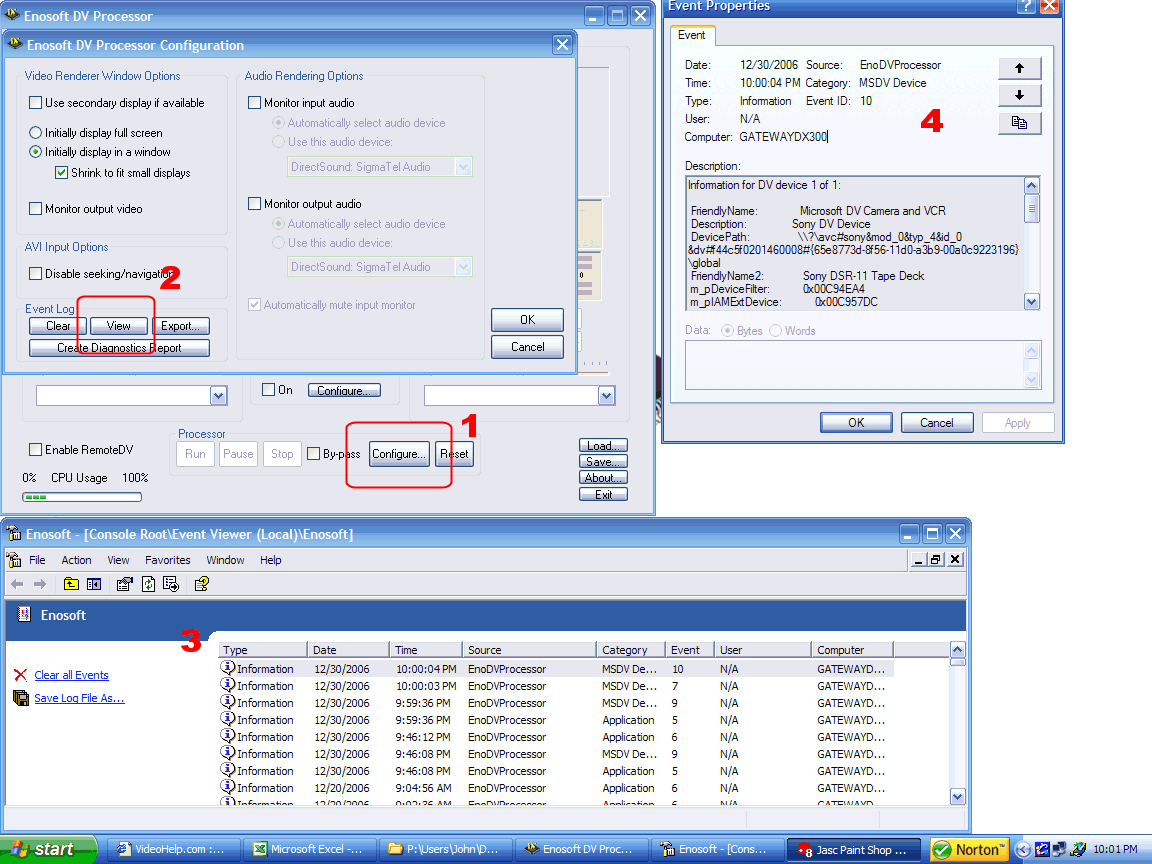
Task: Sort events by the Date column header
Action: pos(349,649)
